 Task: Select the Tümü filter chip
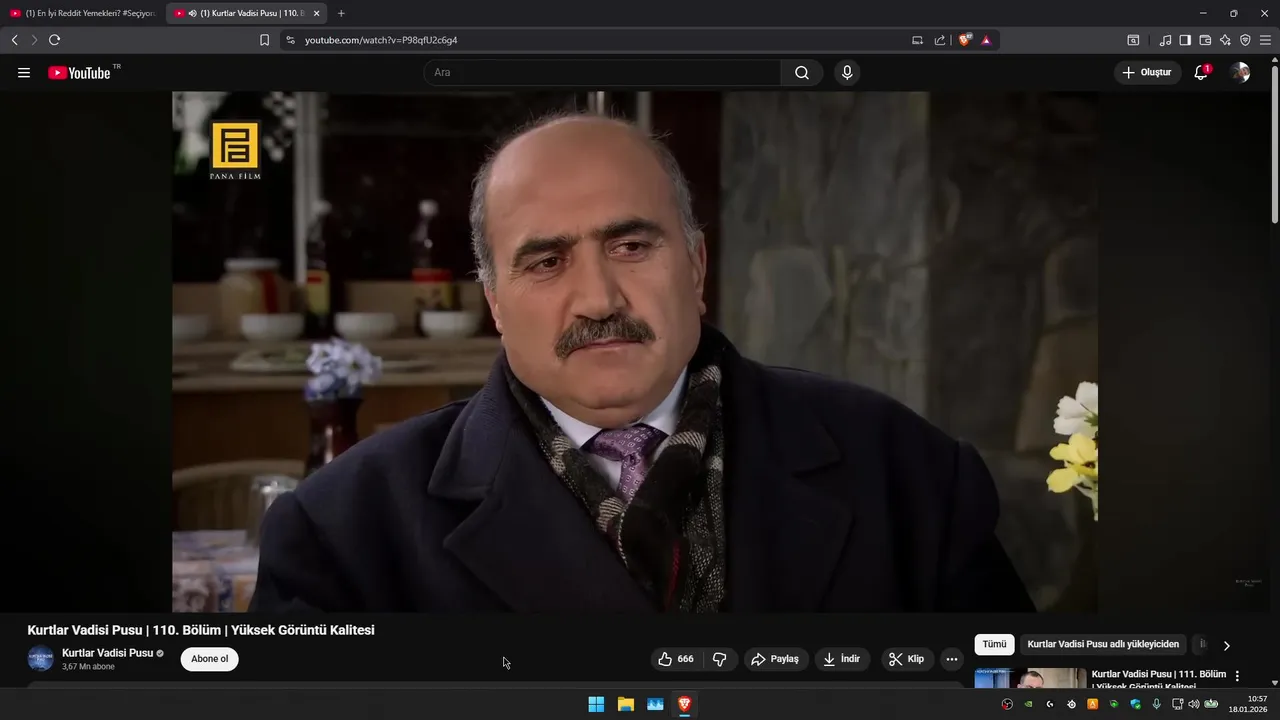click(994, 645)
